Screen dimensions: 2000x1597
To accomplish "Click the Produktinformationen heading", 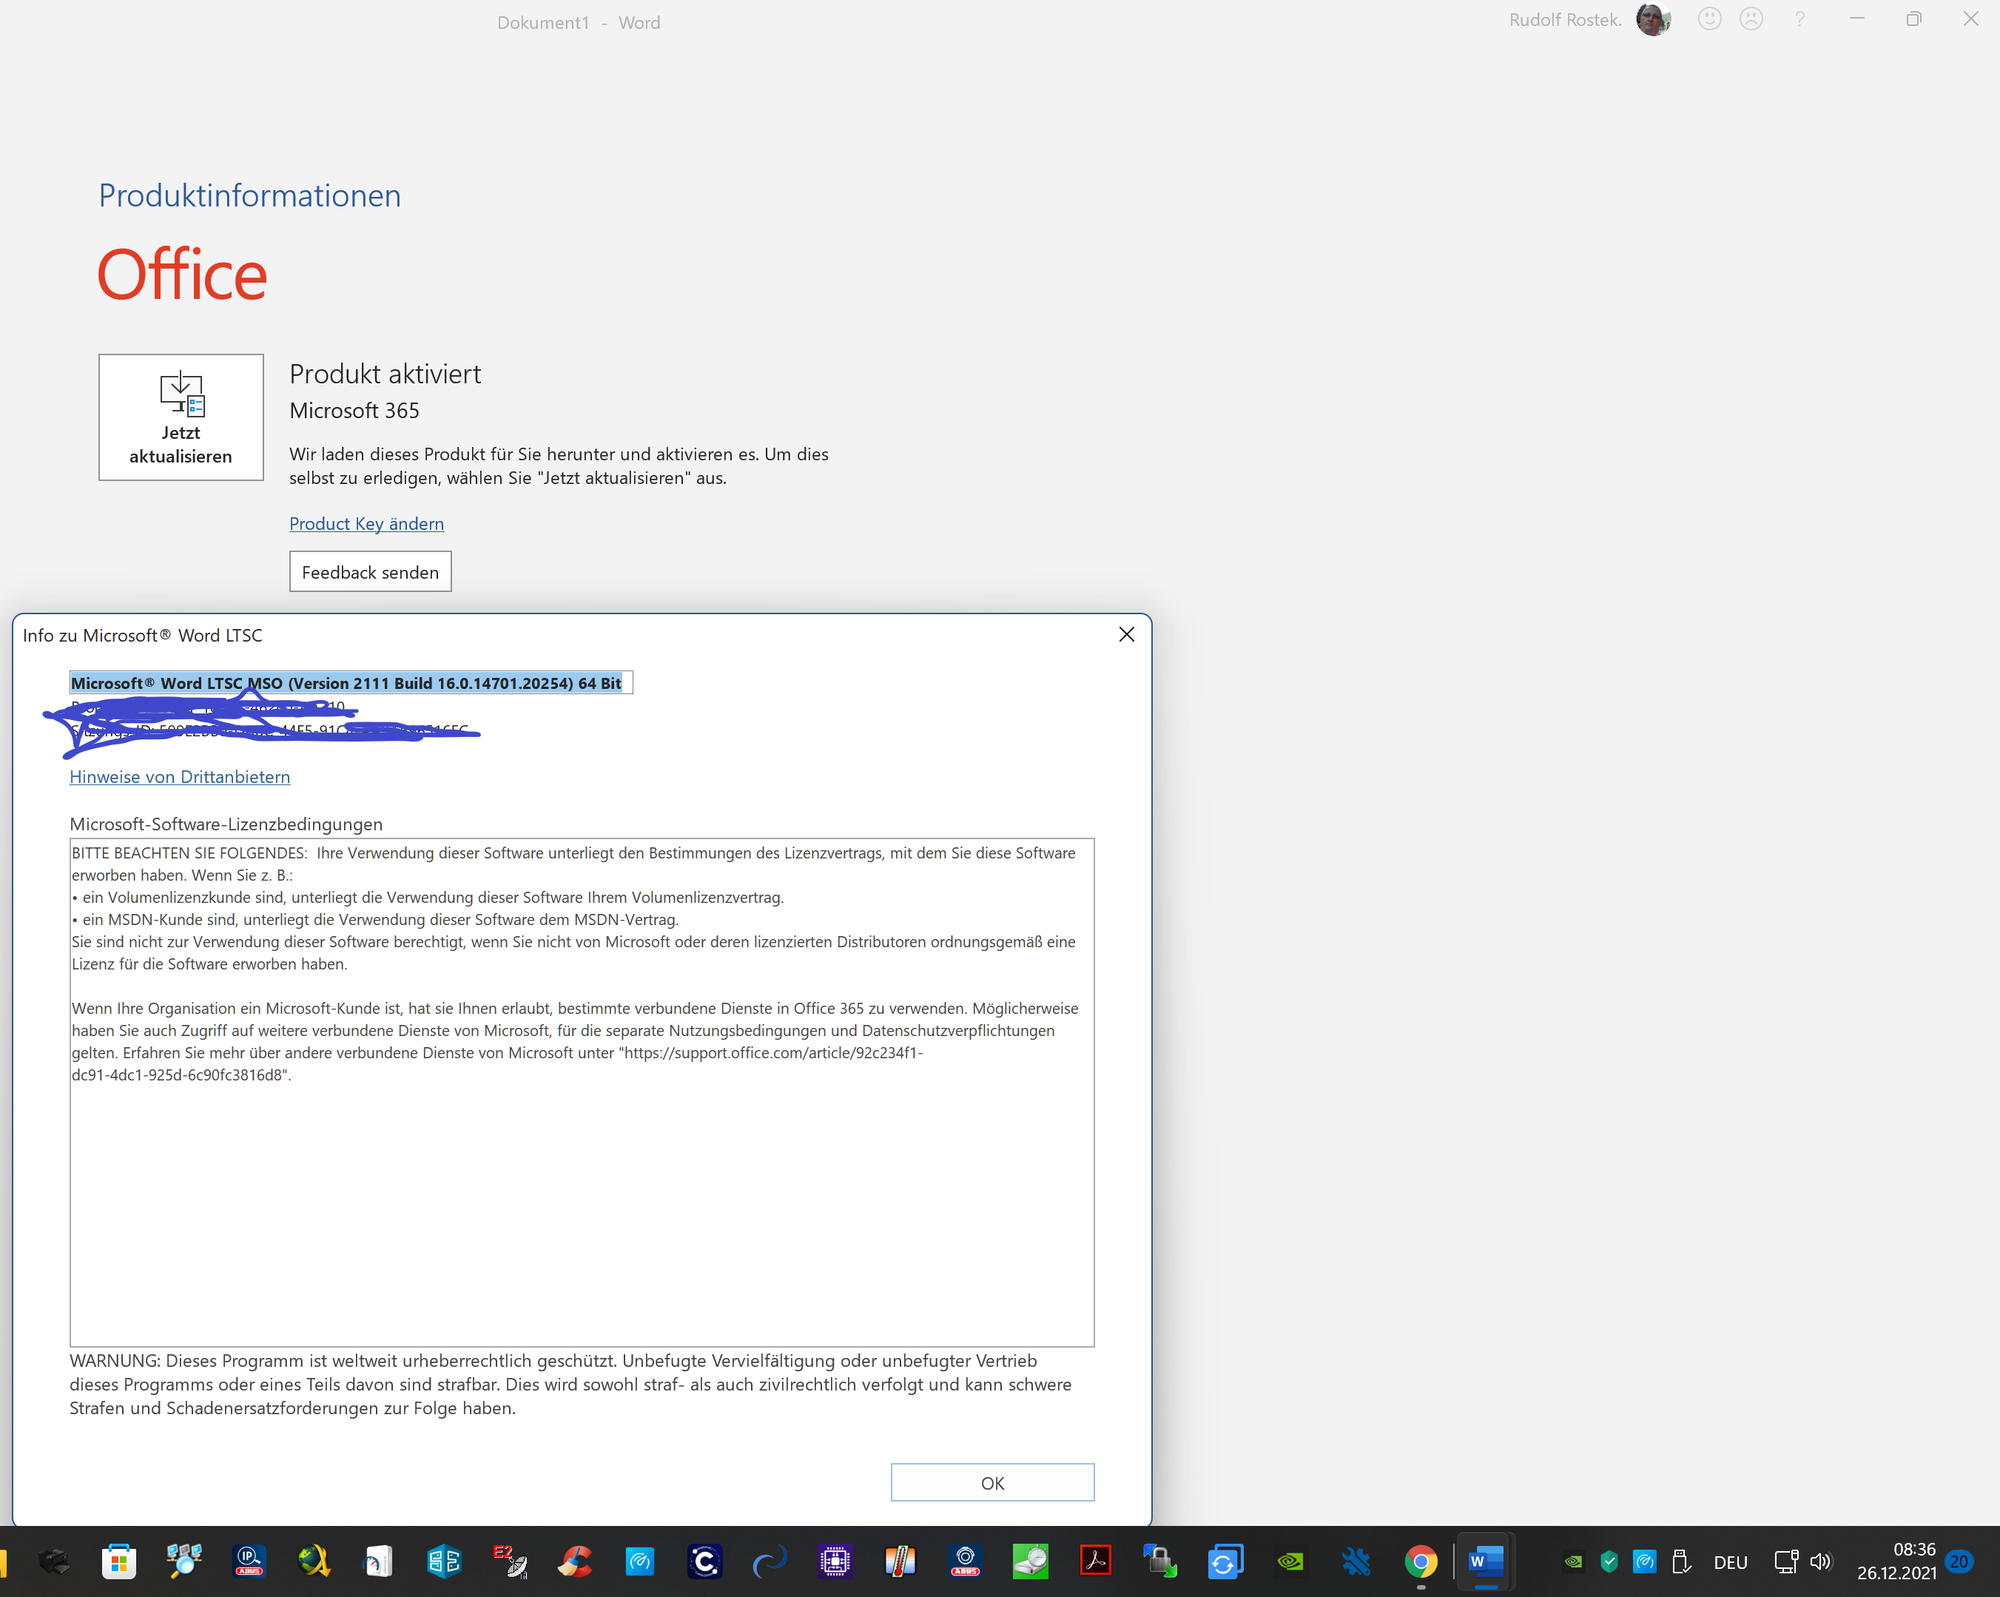I will (250, 196).
